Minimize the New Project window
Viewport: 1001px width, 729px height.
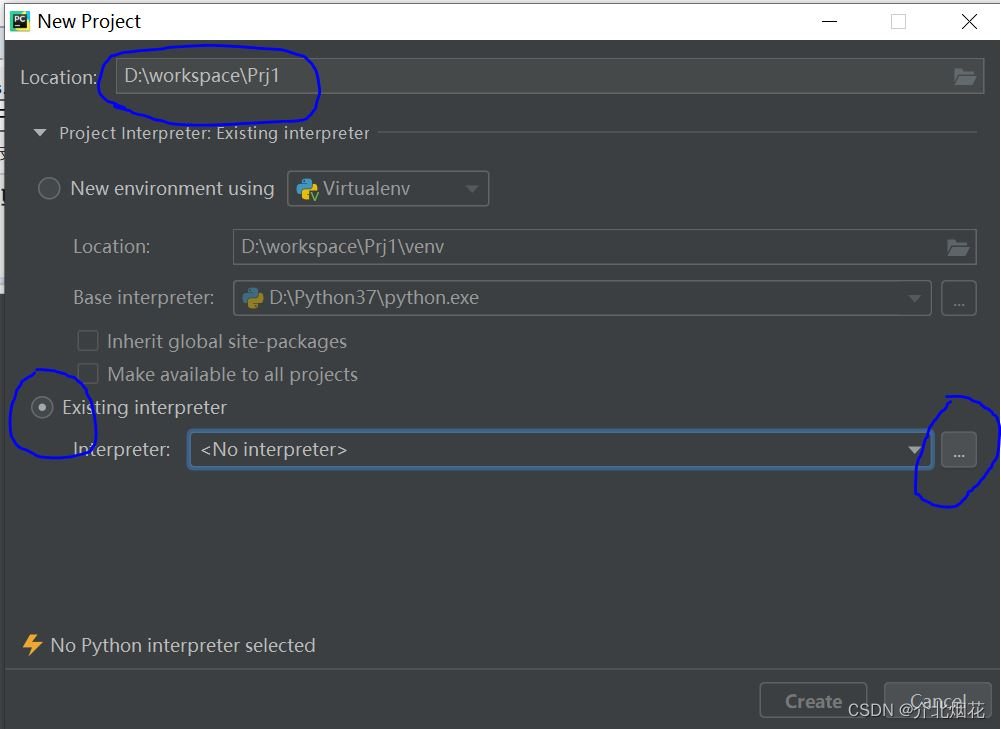click(x=829, y=21)
